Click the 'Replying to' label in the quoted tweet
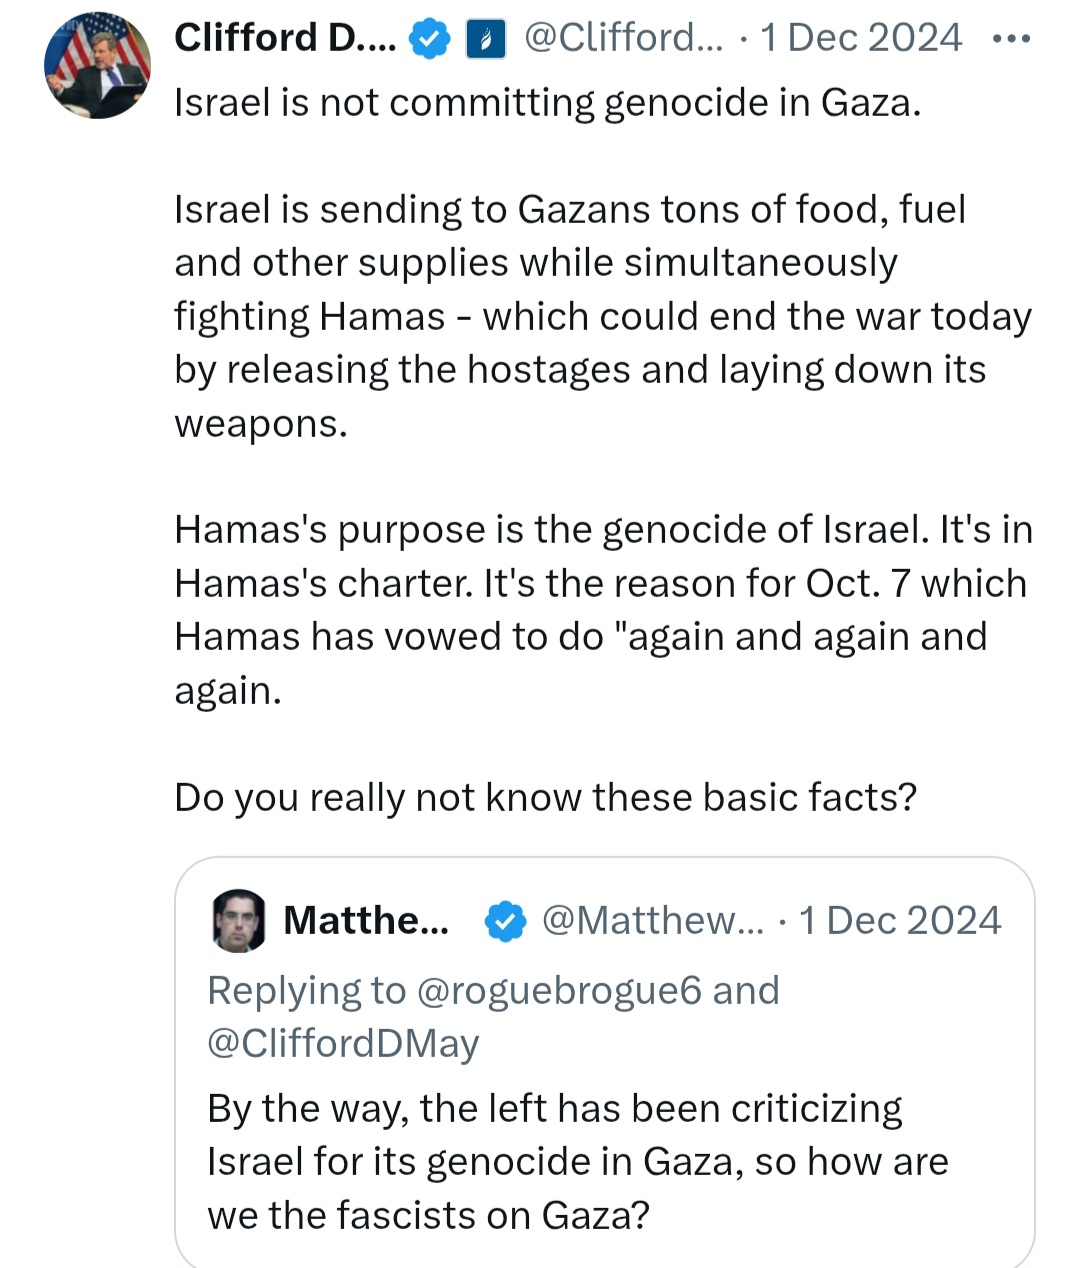This screenshot has width=1080, height=1268. coord(307,990)
